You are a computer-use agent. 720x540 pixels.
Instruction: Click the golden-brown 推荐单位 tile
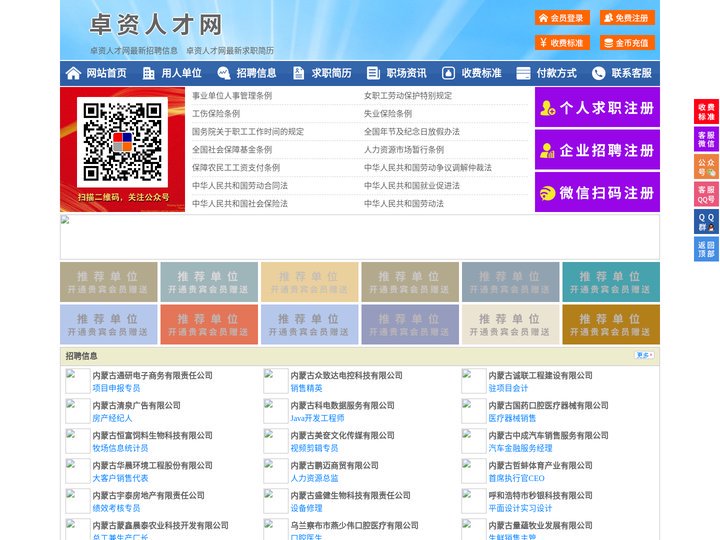coord(611,324)
